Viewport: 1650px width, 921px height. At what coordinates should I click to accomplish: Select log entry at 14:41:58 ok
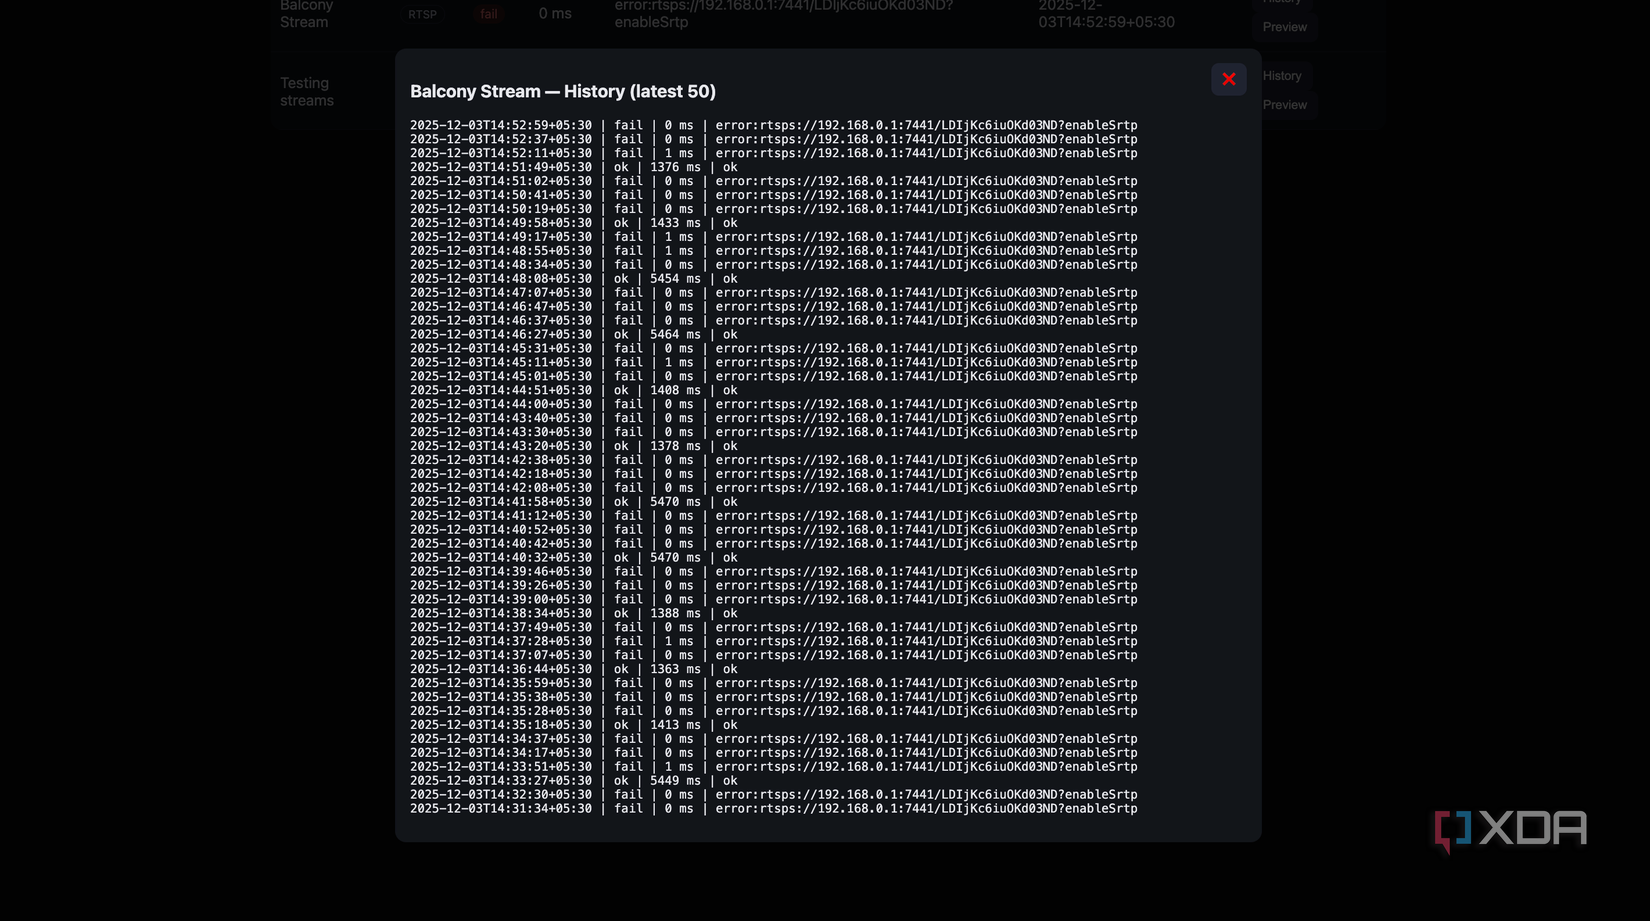(x=574, y=502)
